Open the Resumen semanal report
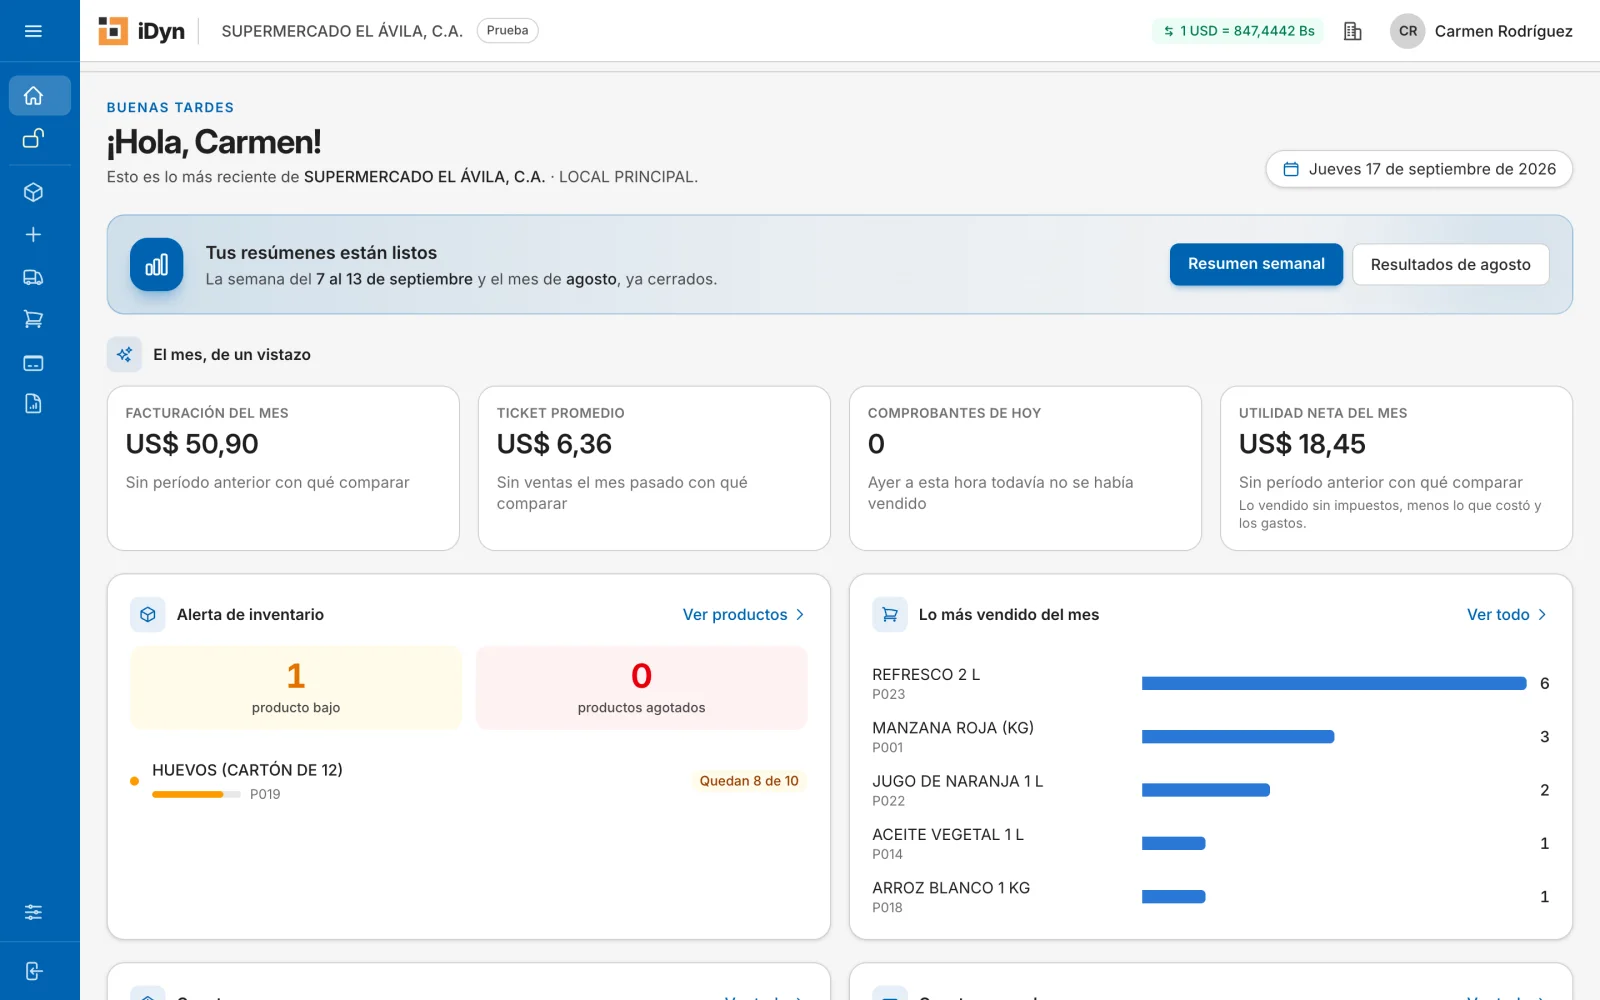1600x1000 pixels. tap(1256, 264)
